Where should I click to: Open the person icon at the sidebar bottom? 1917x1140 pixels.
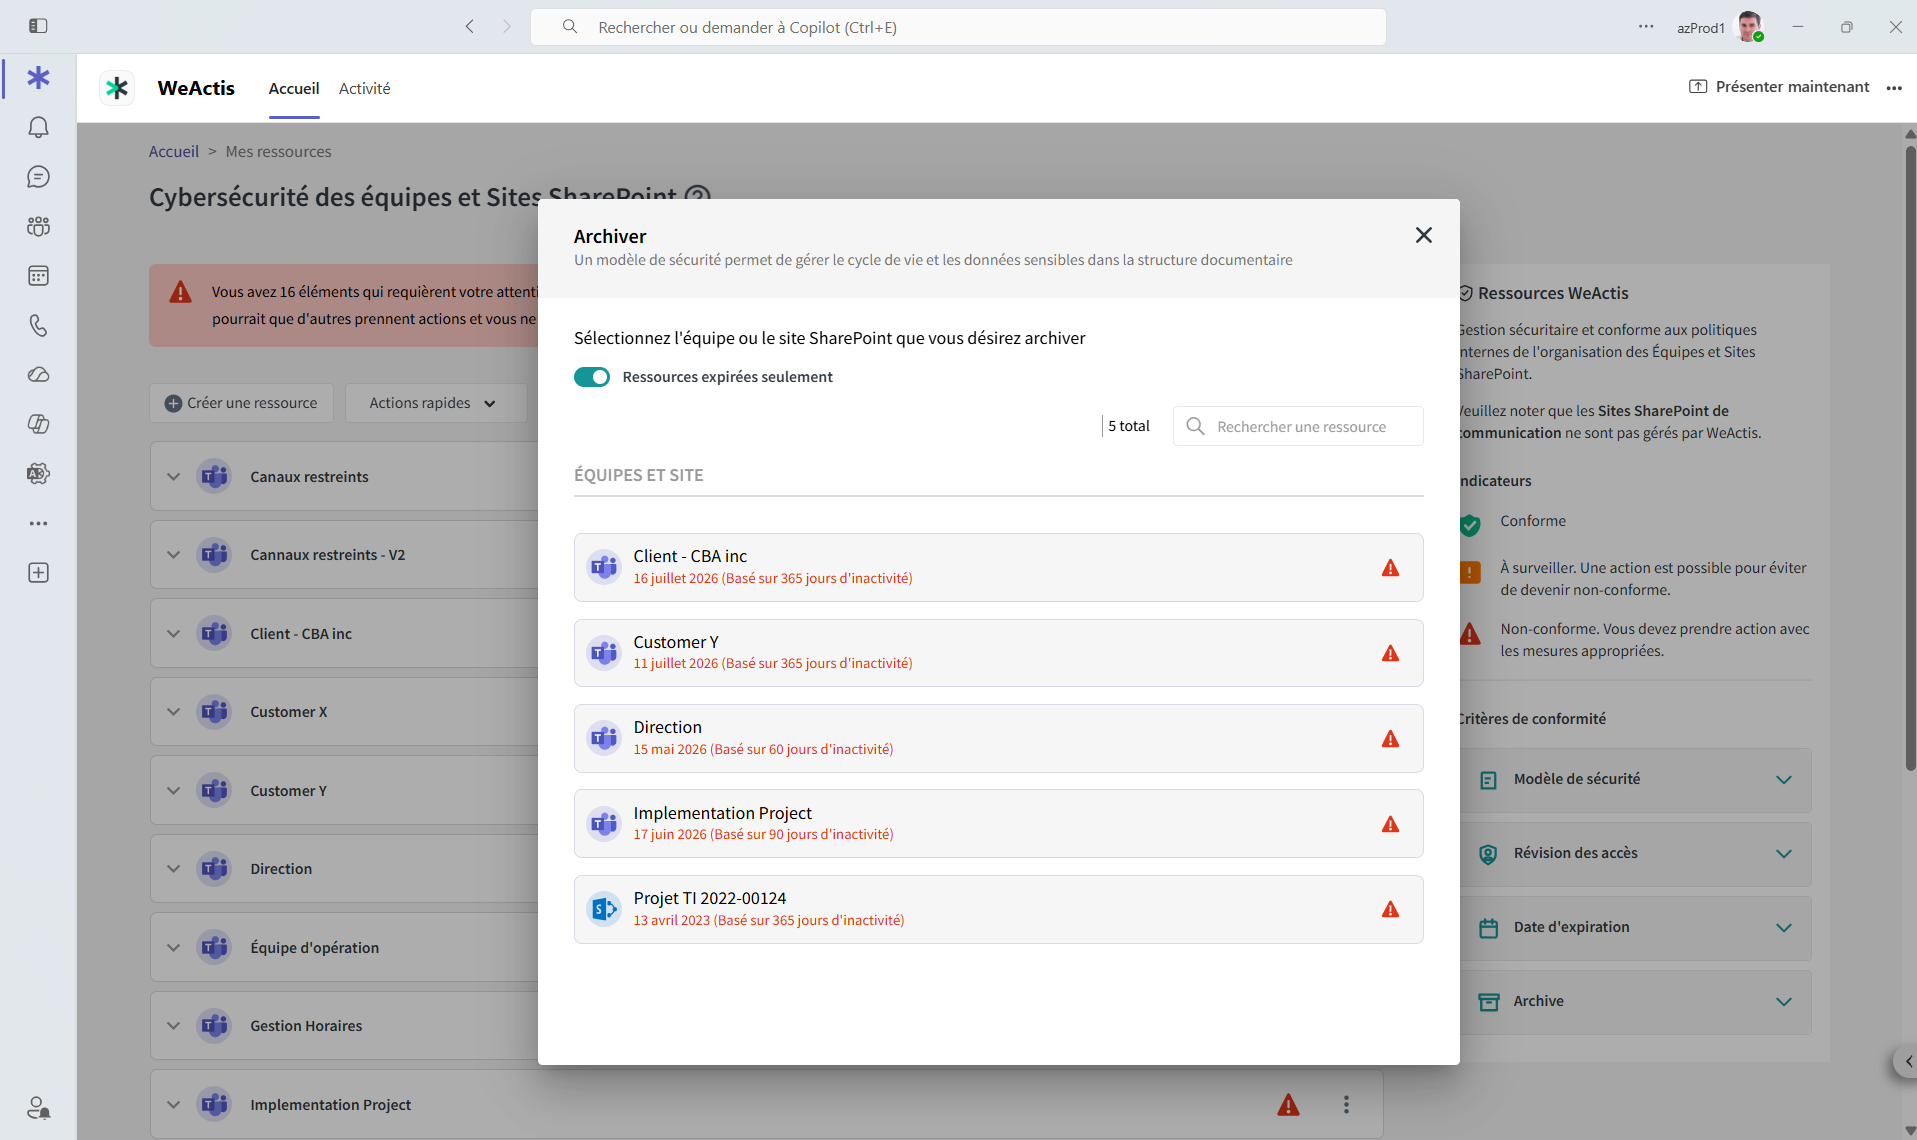[38, 1108]
